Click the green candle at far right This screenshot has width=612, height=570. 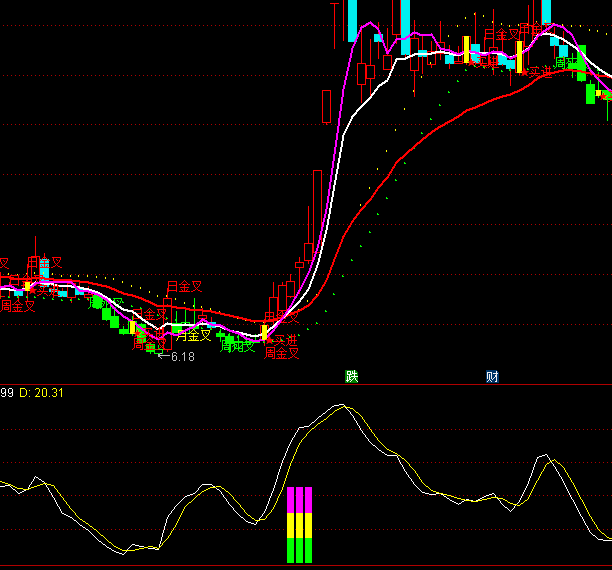(590, 92)
